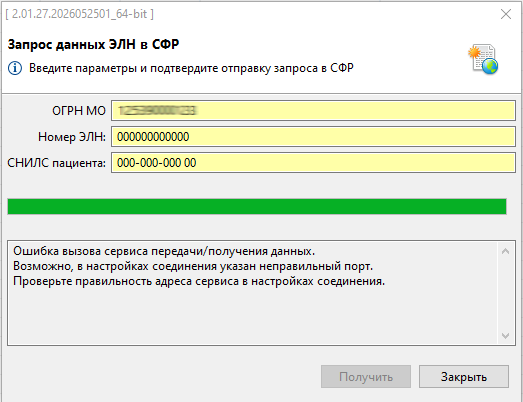Click the green progress bar
The image size is (523, 402).
257,206
